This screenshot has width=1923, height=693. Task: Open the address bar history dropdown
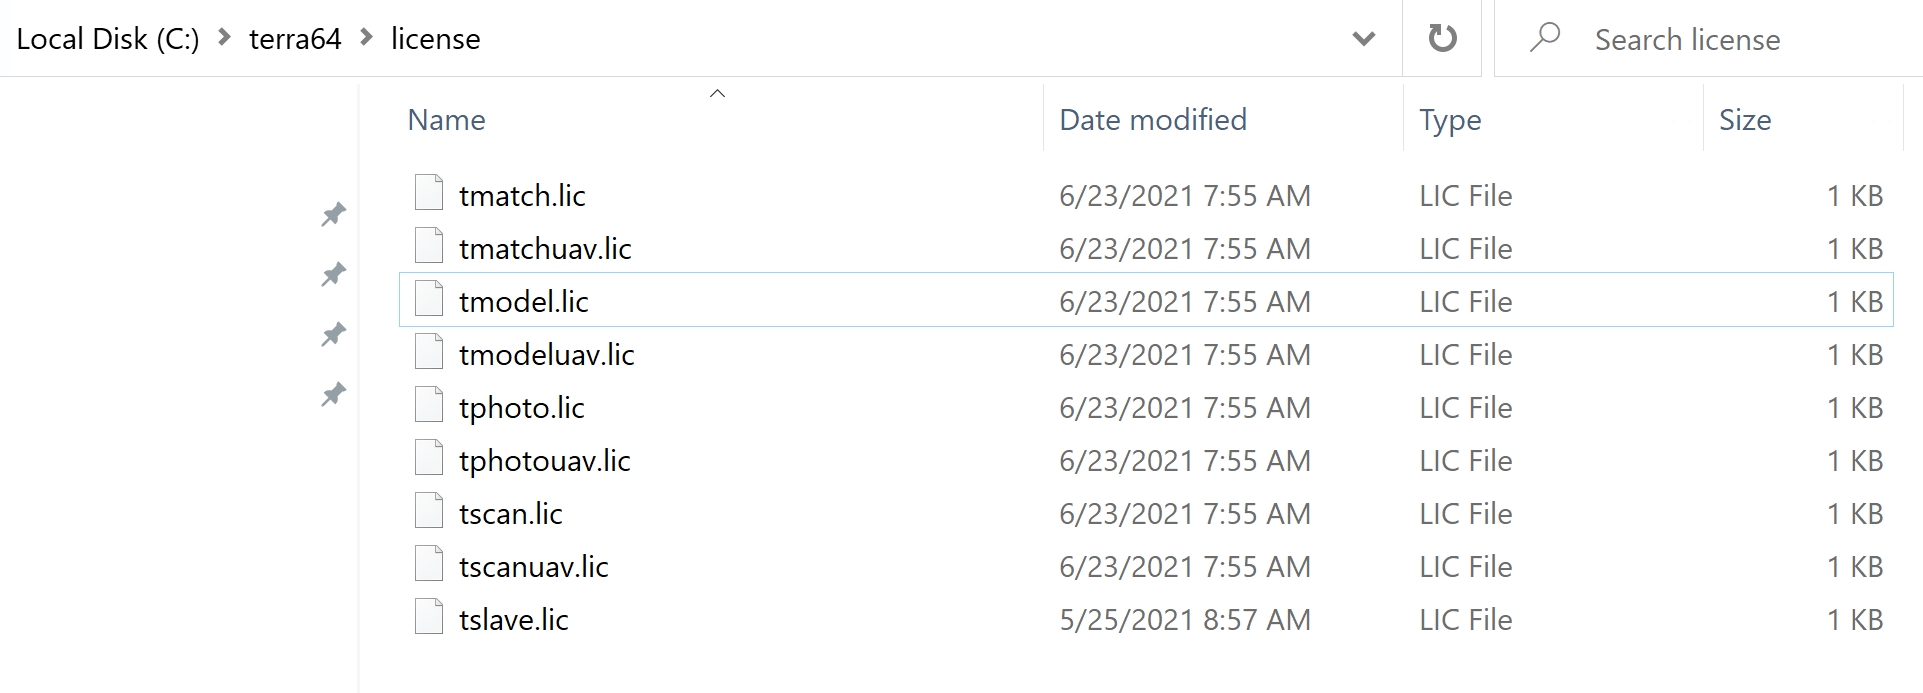pos(1364,39)
